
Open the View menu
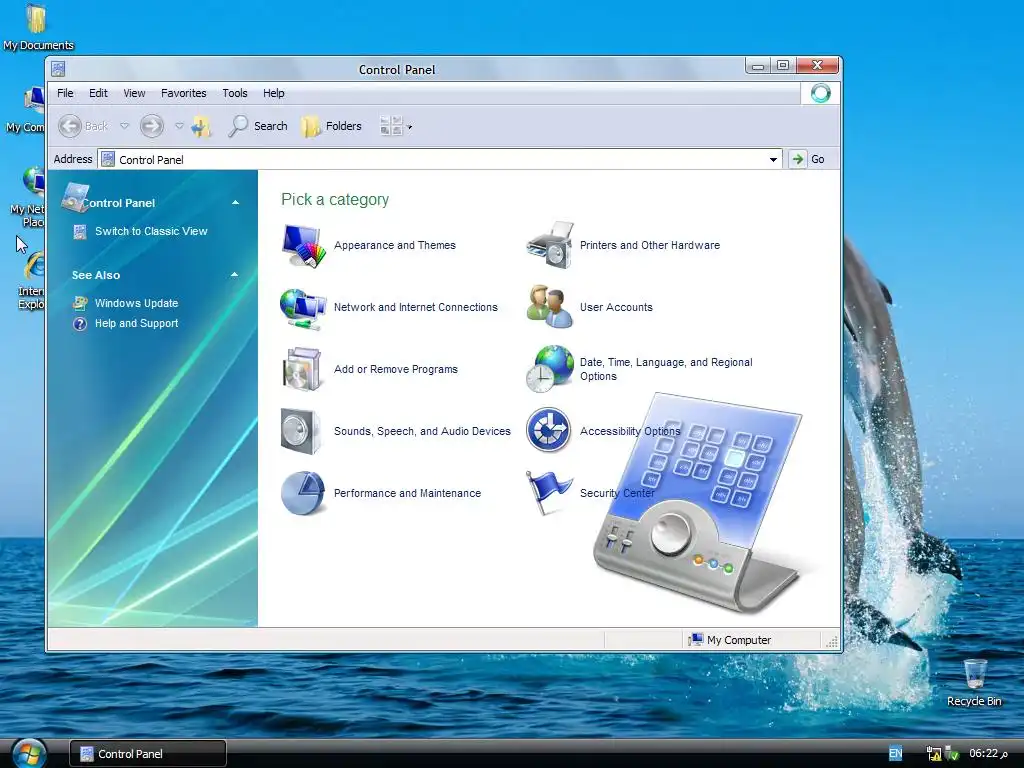(135, 93)
